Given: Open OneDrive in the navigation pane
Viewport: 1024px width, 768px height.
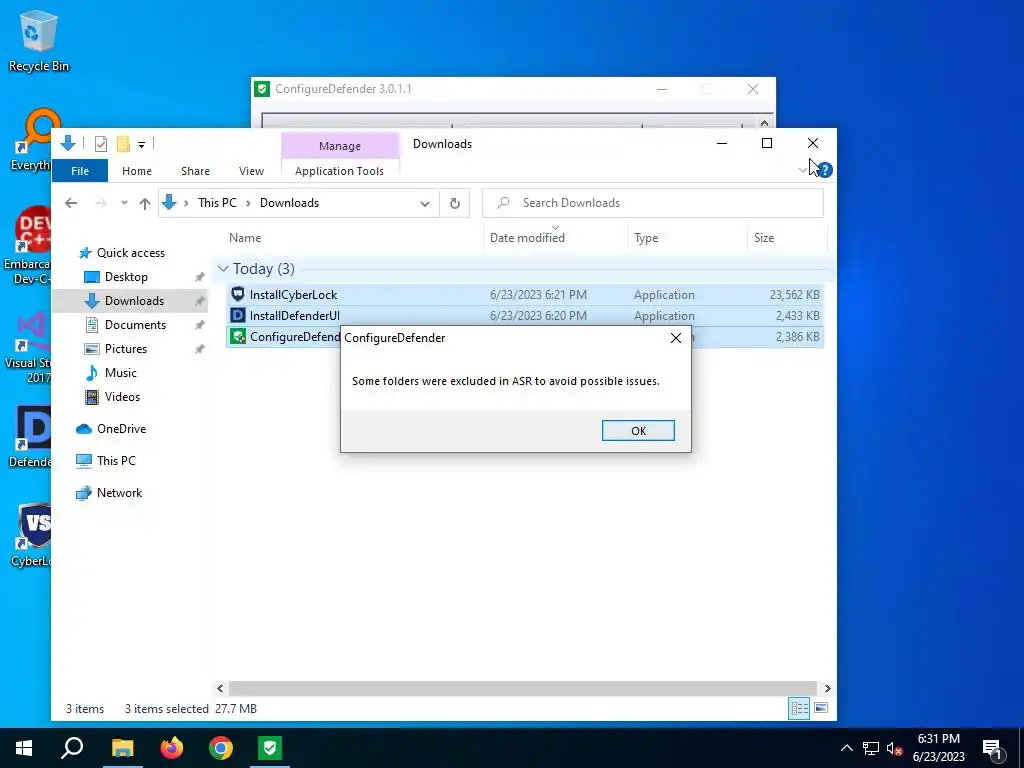Looking at the screenshot, I should click(x=121, y=429).
